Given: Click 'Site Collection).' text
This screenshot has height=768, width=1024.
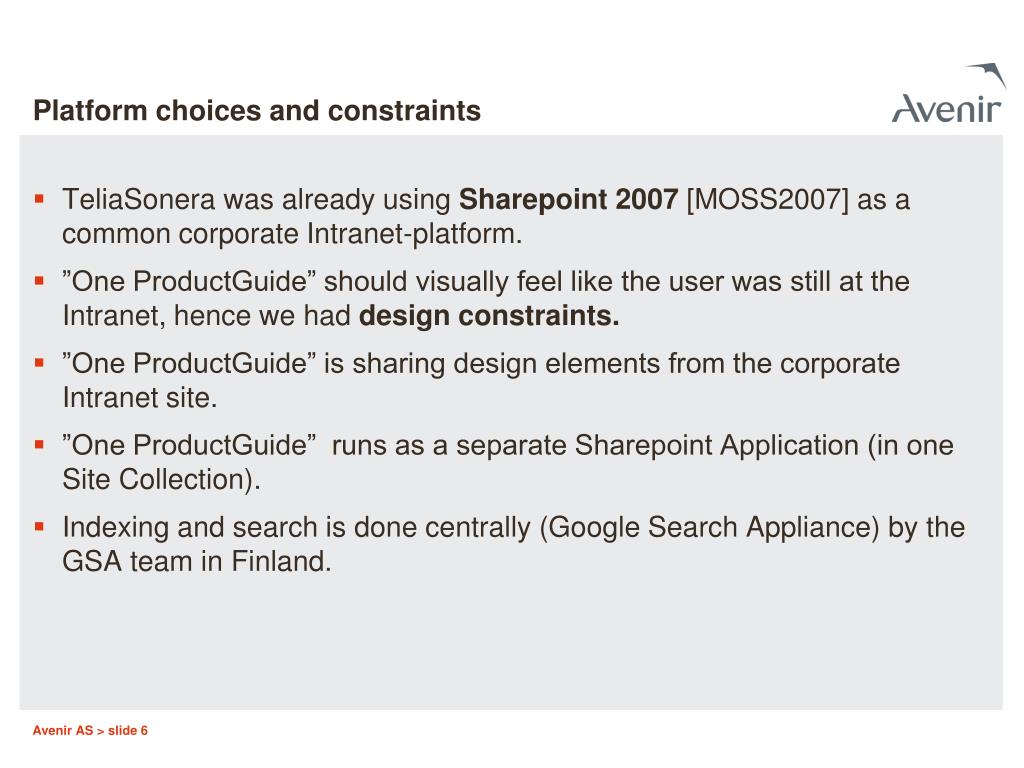Looking at the screenshot, I should (161, 480).
